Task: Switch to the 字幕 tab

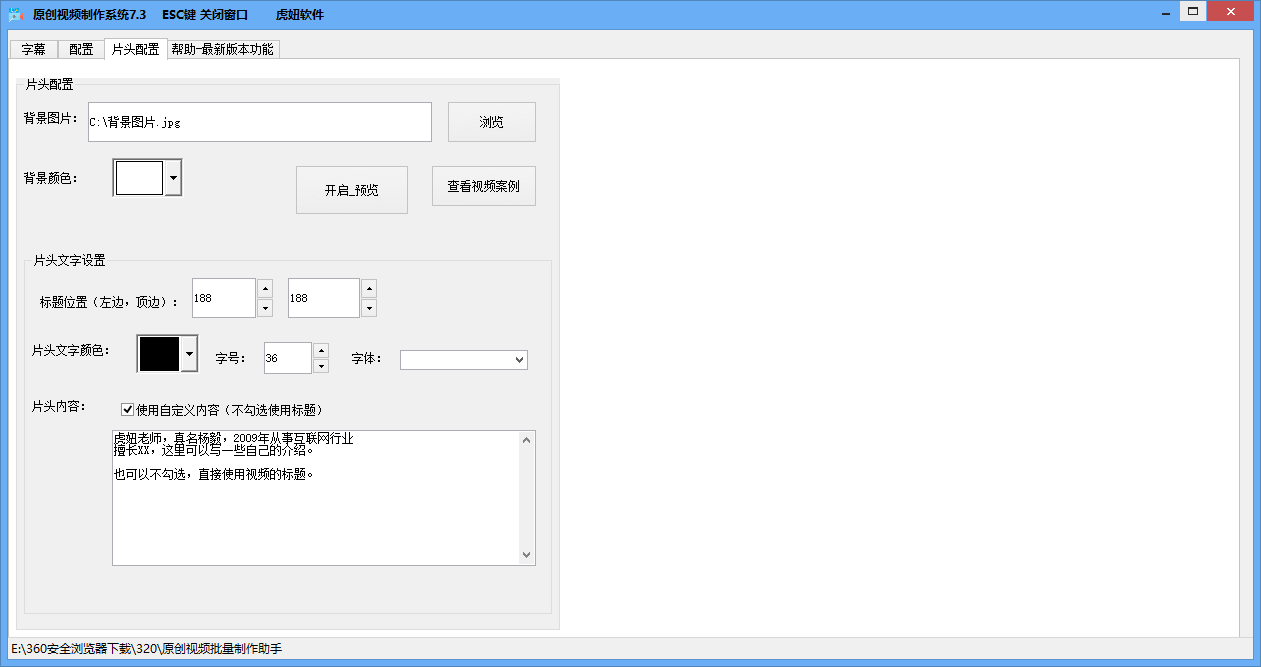Action: point(34,49)
